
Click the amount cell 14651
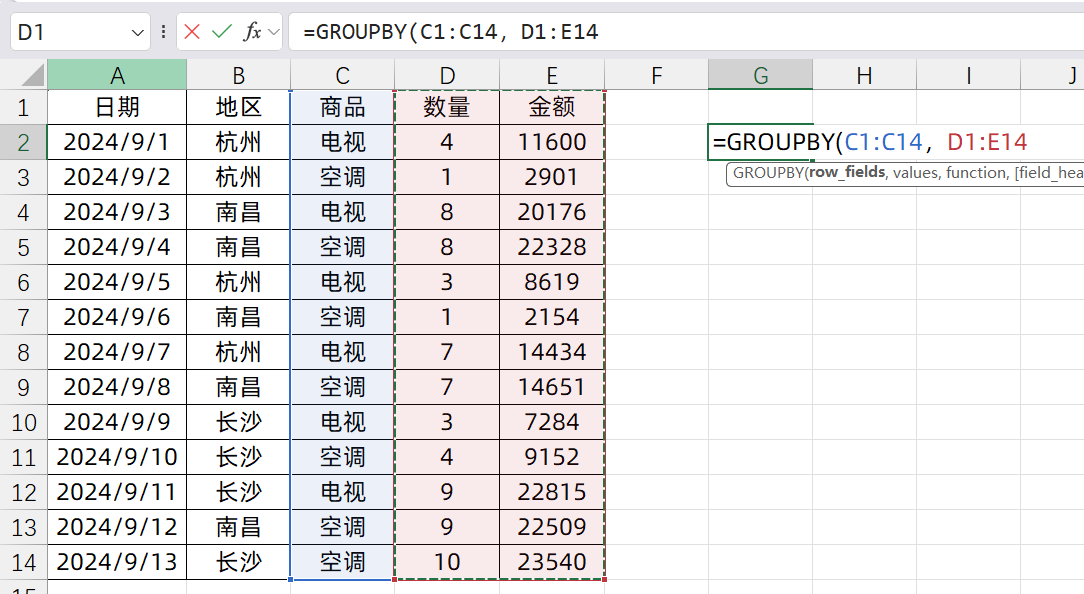[552, 387]
